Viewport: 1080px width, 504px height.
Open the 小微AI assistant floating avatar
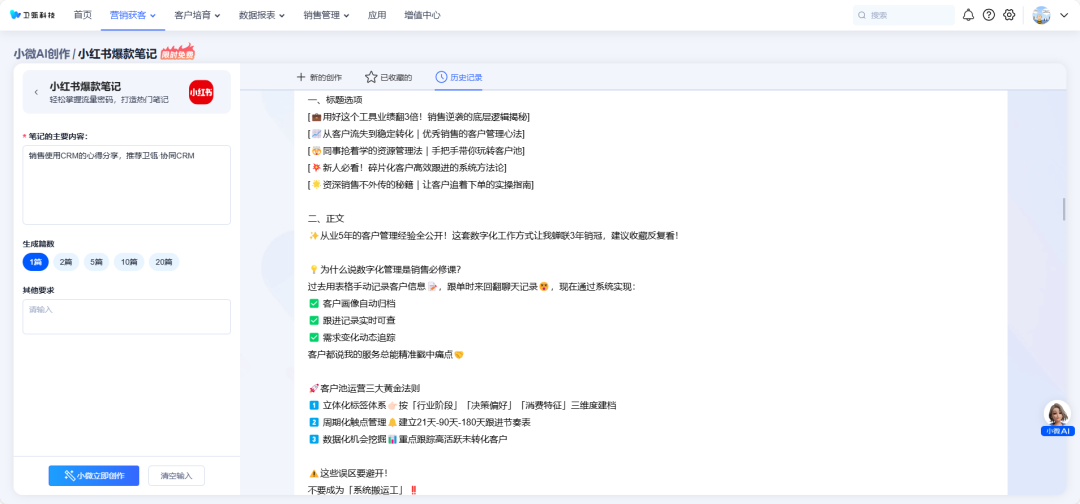pos(1057,415)
